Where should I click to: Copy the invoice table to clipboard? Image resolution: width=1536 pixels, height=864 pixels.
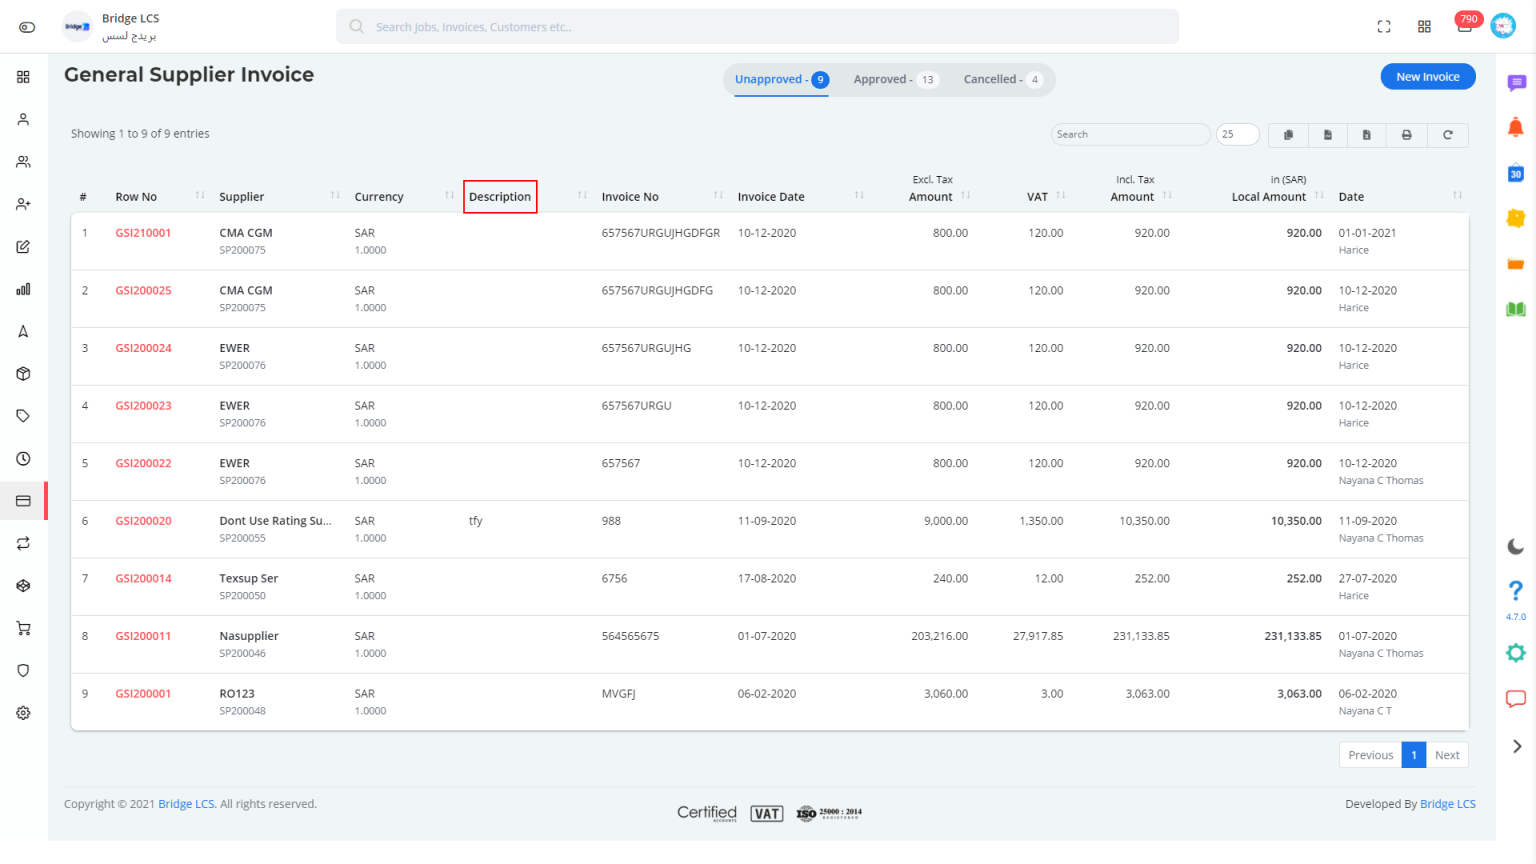pos(1288,134)
